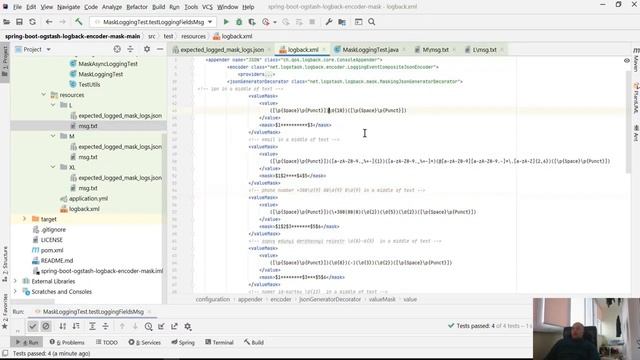This screenshot has width=640, height=360.
Task: Expand External Libraries node
Action: [x=15, y=281]
